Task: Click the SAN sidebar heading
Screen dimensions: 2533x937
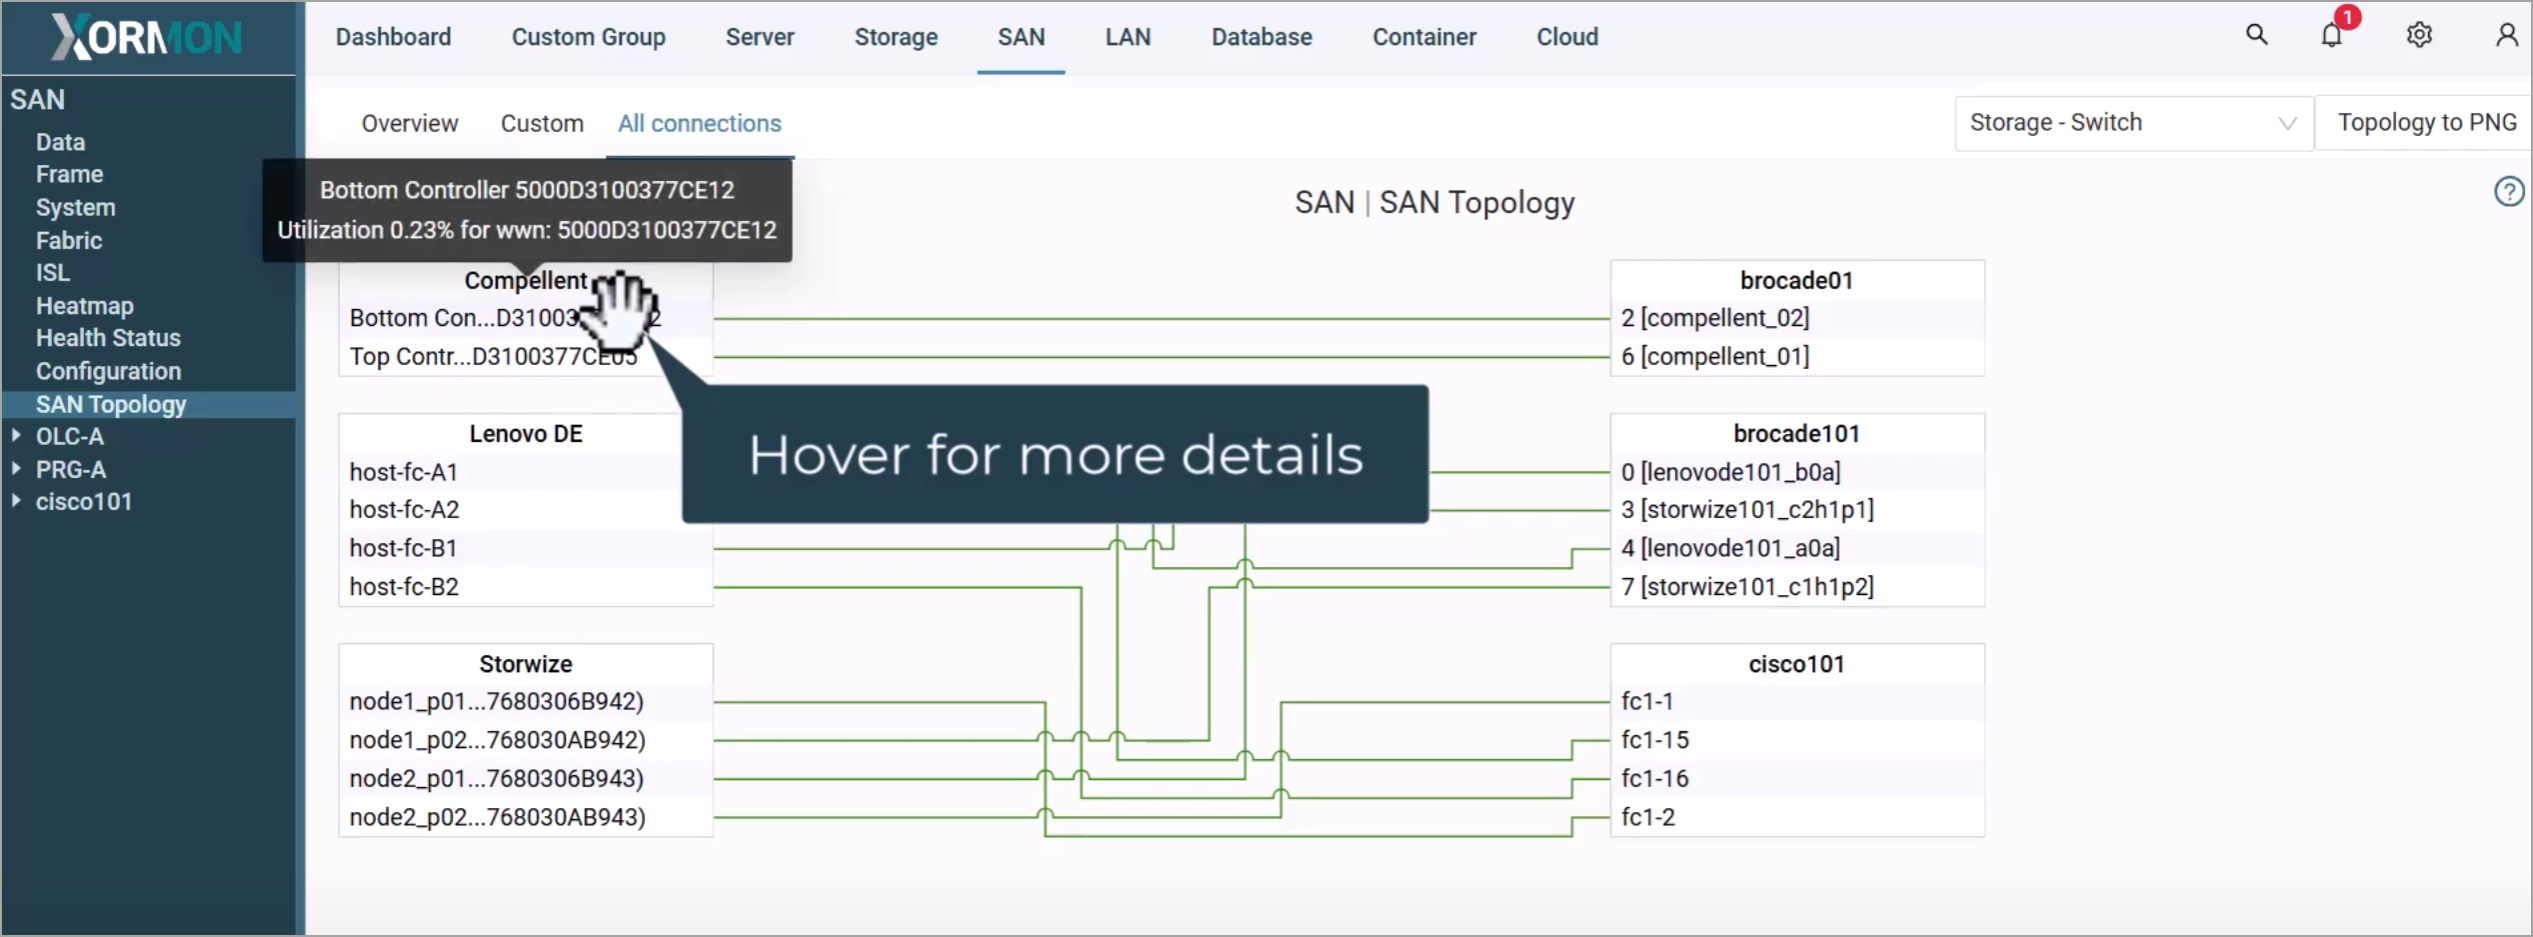Action: [x=37, y=100]
